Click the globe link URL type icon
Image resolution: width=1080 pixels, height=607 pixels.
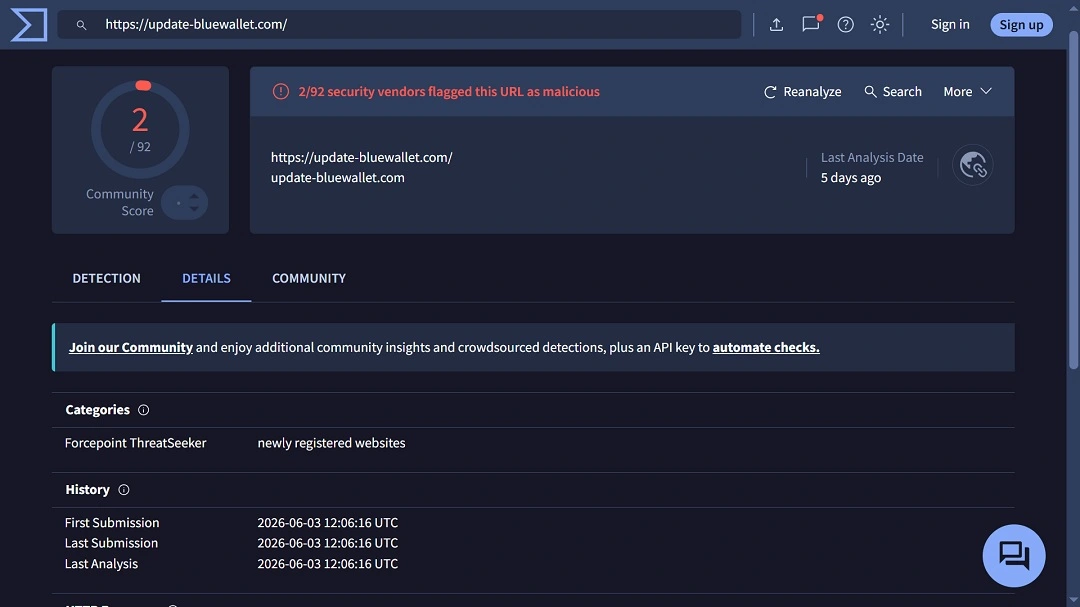click(x=973, y=165)
